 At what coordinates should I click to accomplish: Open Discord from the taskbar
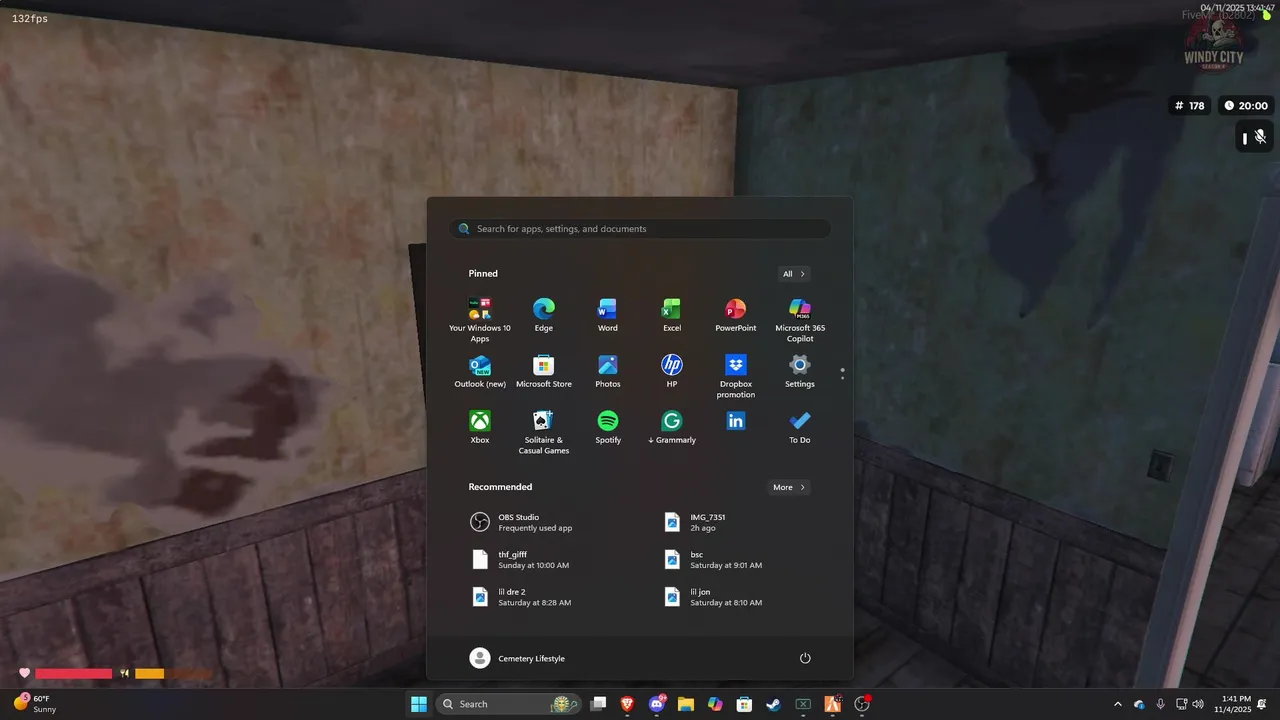[x=657, y=704]
